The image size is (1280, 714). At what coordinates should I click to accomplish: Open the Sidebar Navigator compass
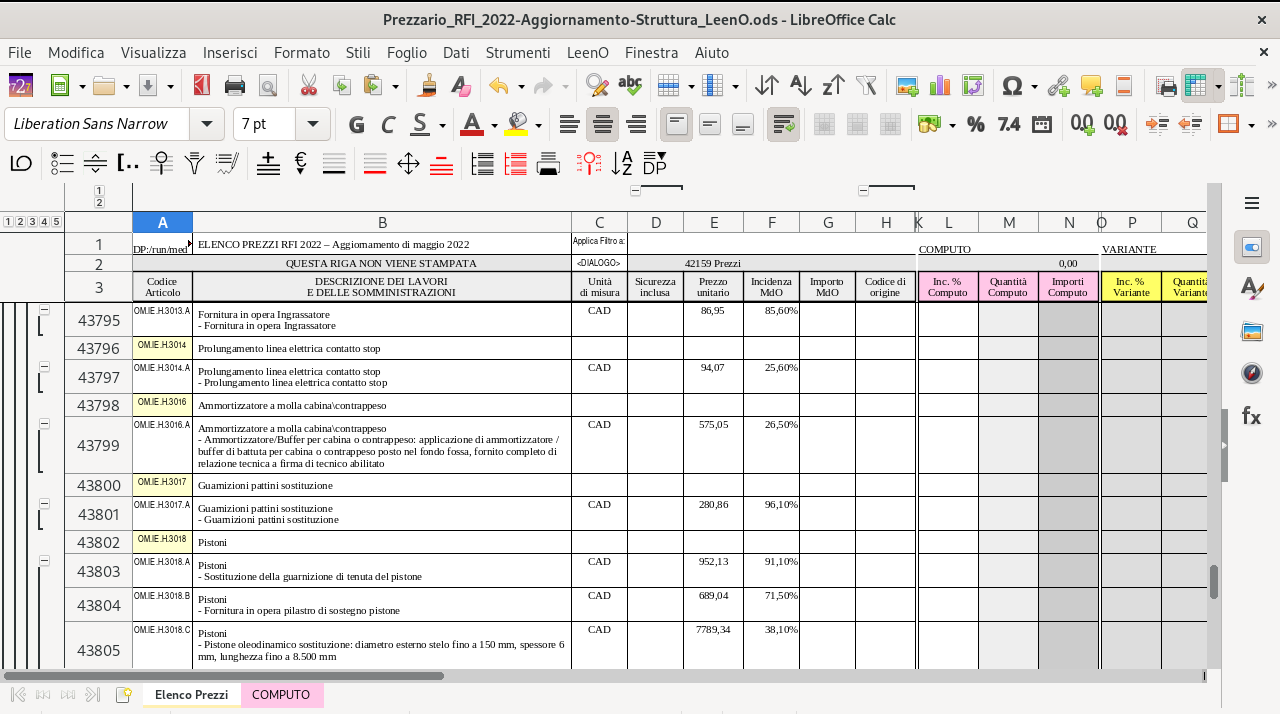1252,373
